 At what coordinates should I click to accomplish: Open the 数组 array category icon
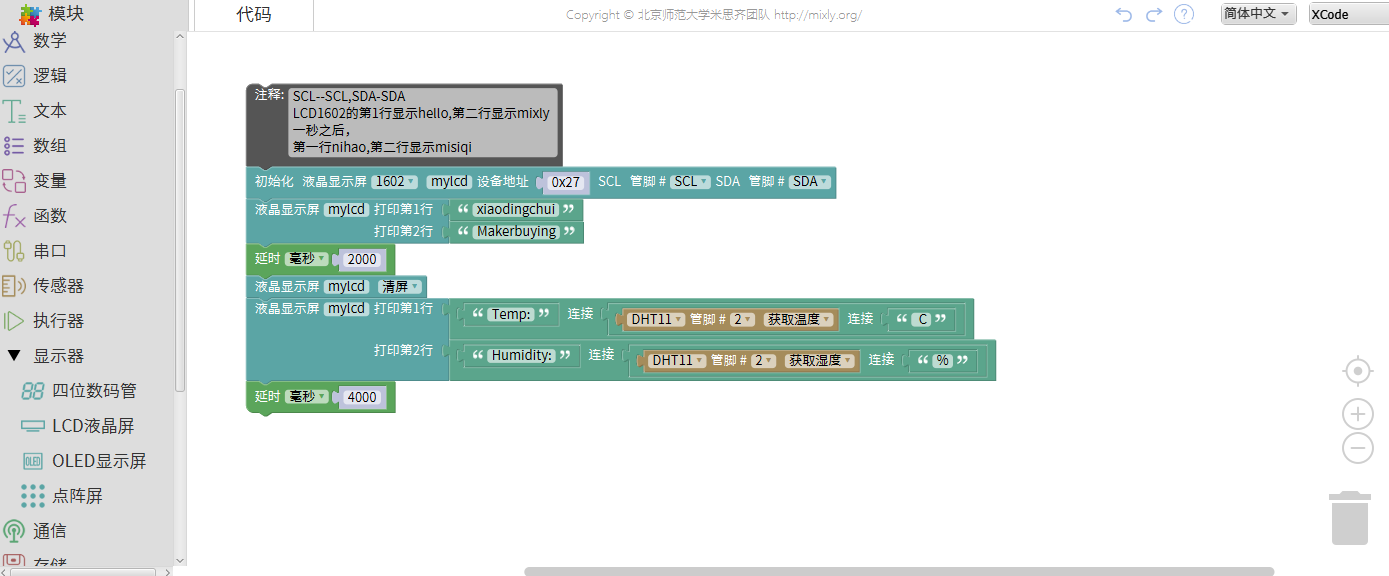click(x=14, y=146)
